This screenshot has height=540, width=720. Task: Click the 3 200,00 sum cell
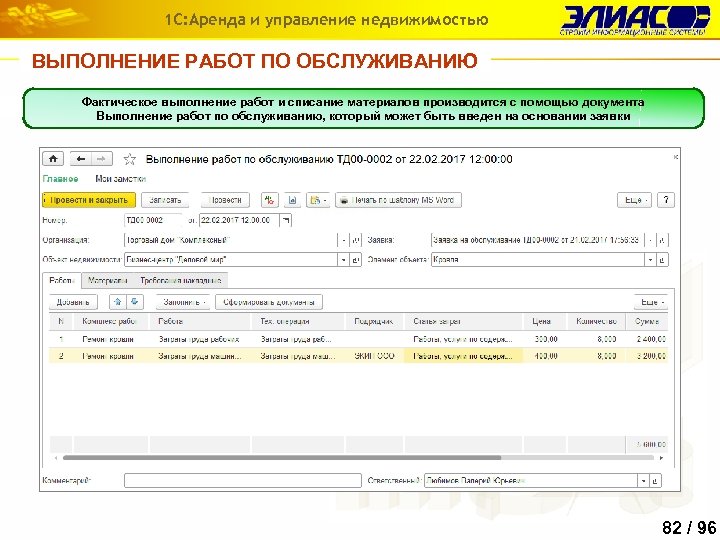(647, 356)
